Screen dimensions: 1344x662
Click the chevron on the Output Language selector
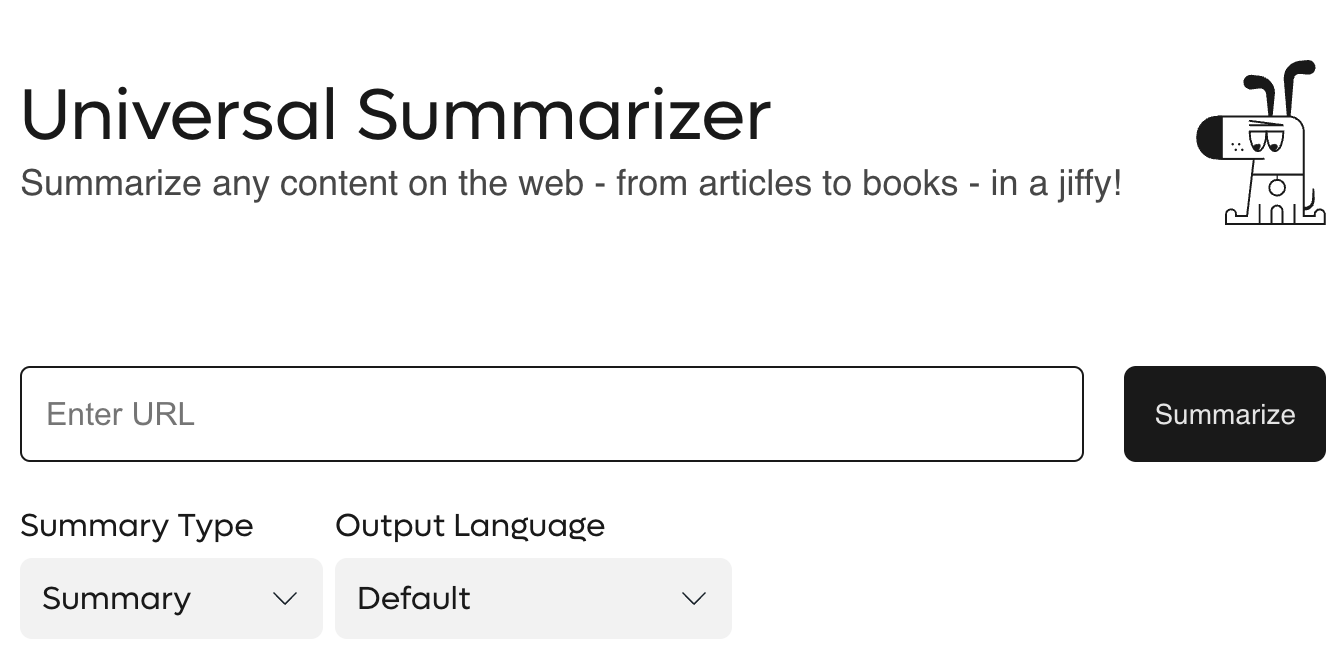pyautogui.click(x=692, y=598)
